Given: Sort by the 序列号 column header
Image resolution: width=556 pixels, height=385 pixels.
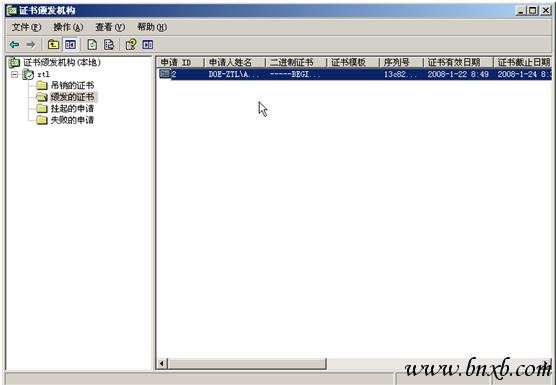Looking at the screenshot, I should [x=401, y=62].
